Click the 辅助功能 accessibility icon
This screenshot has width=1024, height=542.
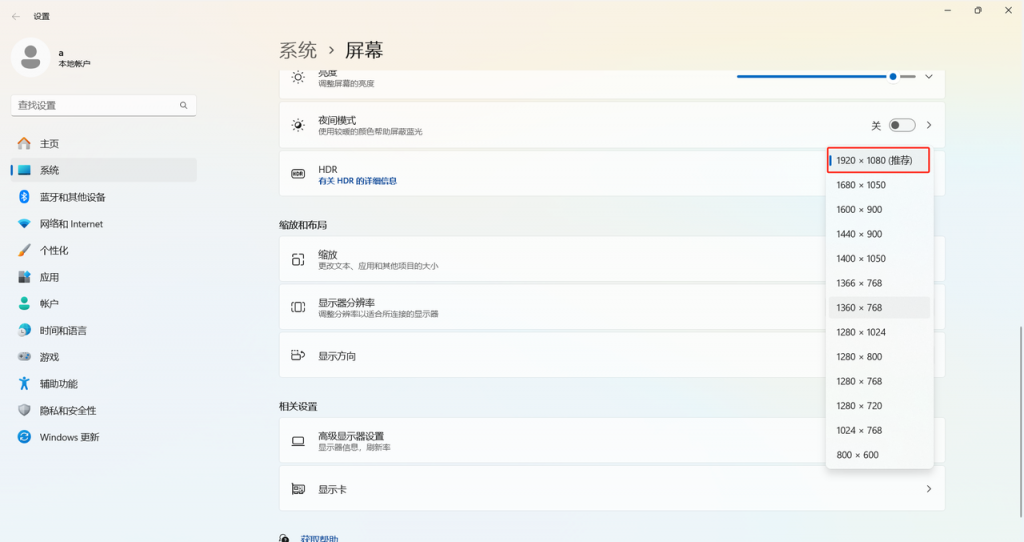[24, 383]
